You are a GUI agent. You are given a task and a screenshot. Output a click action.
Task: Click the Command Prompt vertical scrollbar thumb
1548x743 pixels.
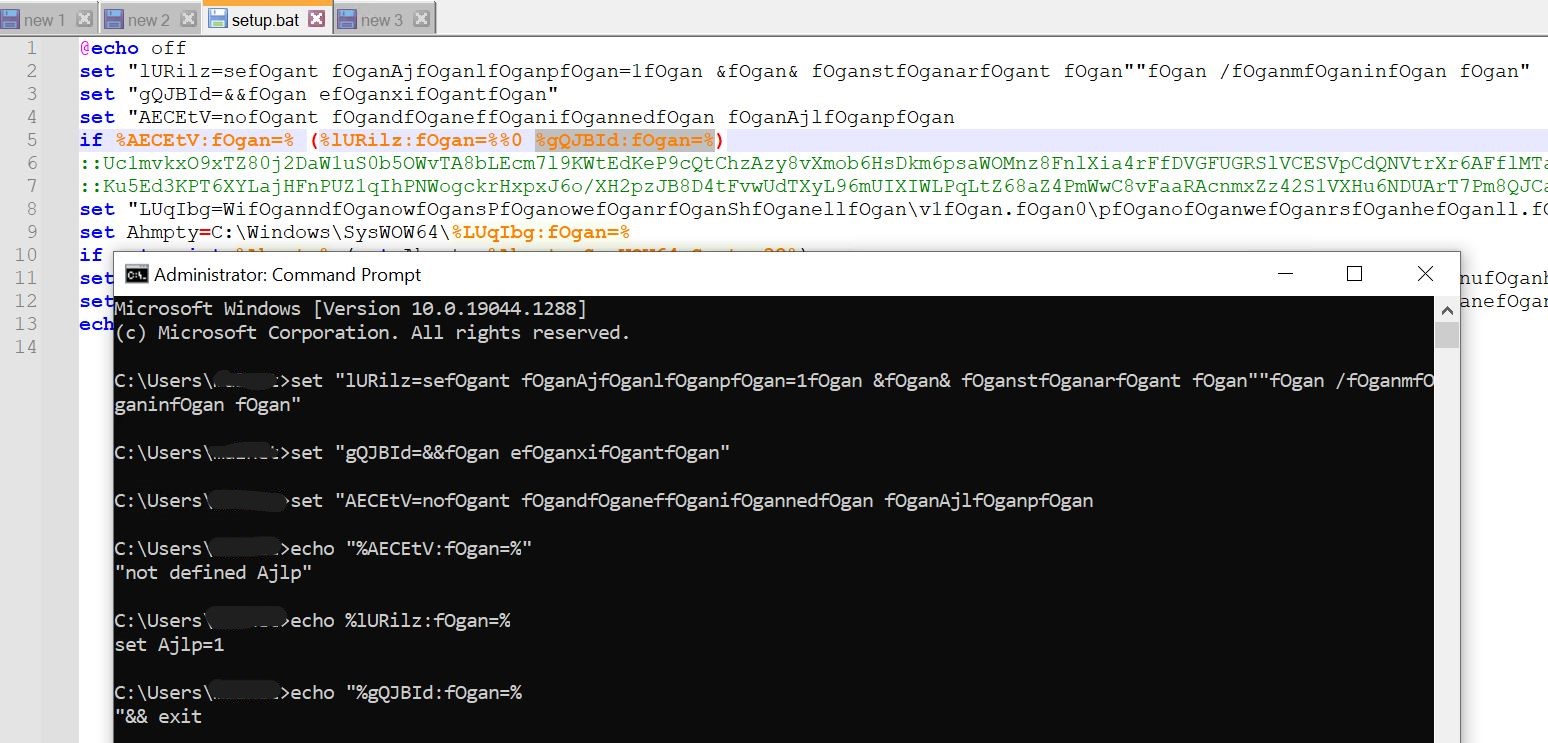(x=1445, y=334)
